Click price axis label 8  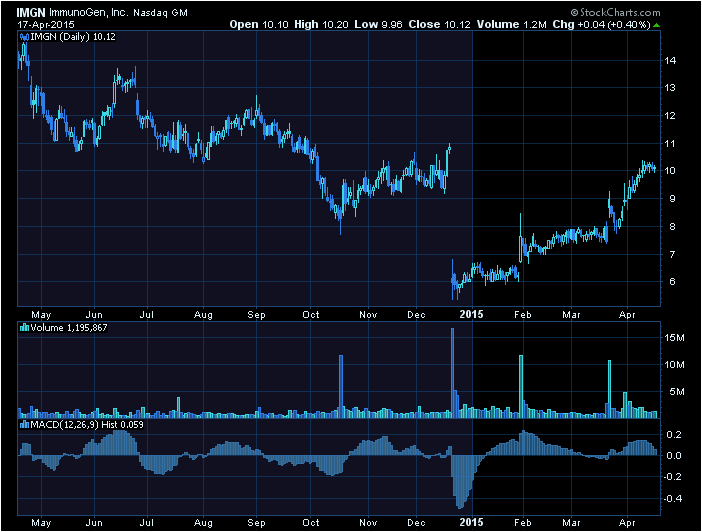[672, 227]
